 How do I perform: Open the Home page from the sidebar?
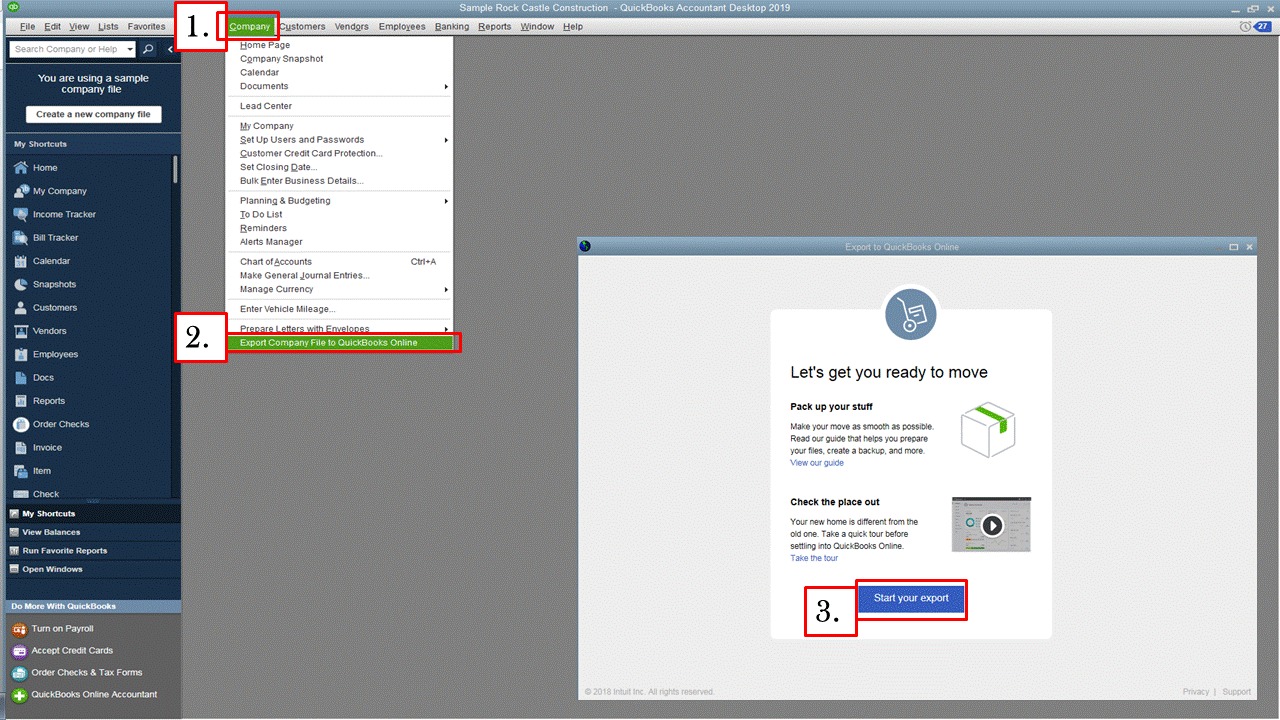click(x=45, y=167)
